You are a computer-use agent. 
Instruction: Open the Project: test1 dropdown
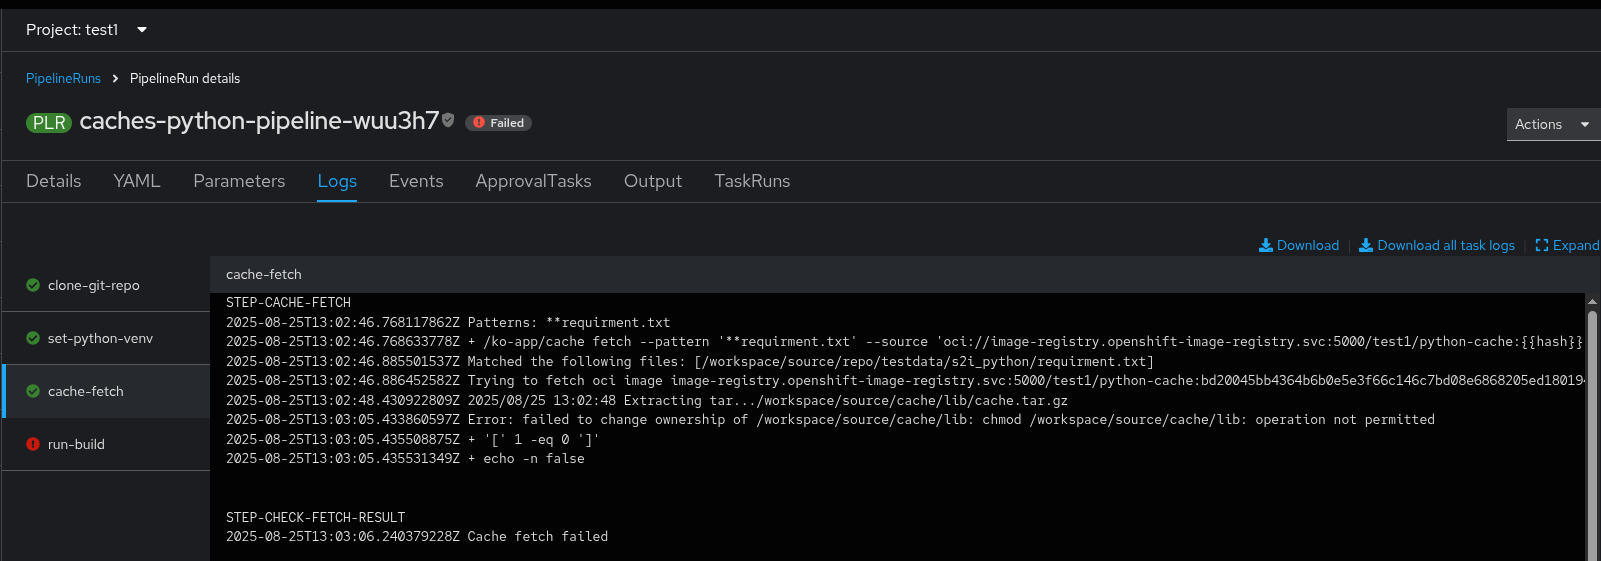point(87,30)
